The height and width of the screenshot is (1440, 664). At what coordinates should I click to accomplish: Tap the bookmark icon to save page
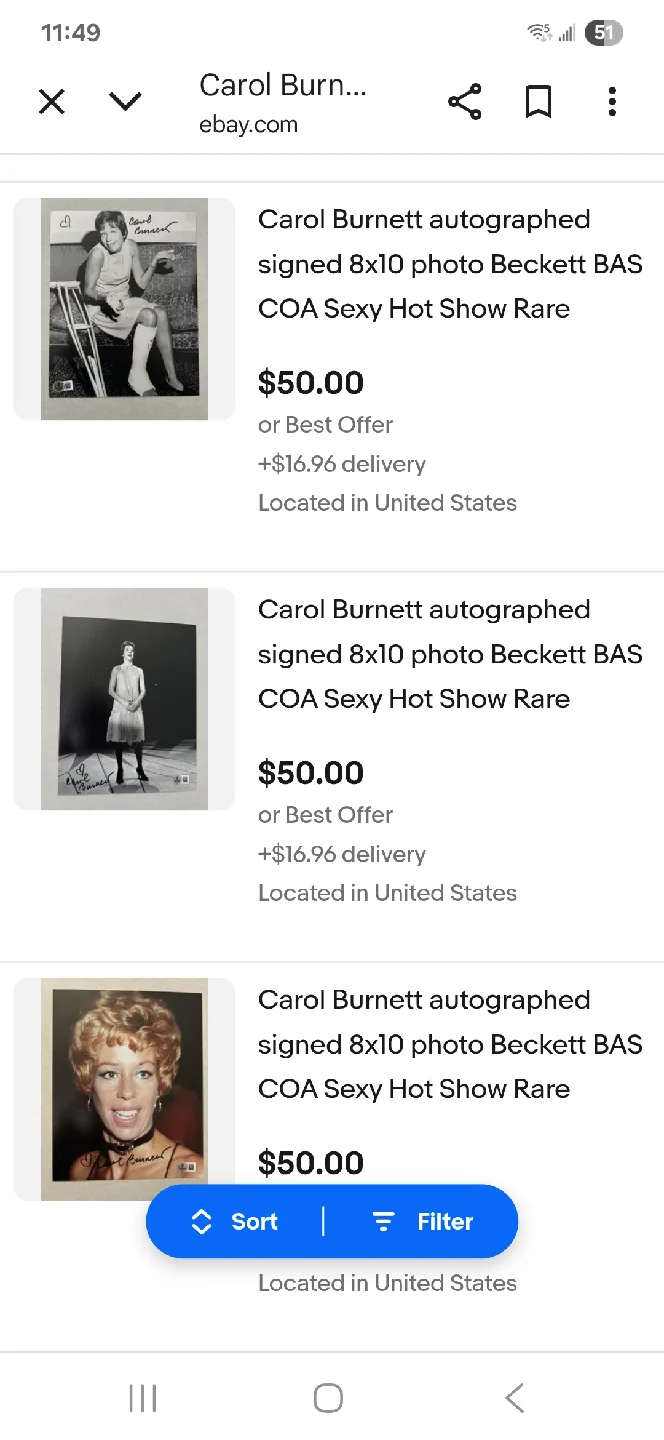coord(538,101)
